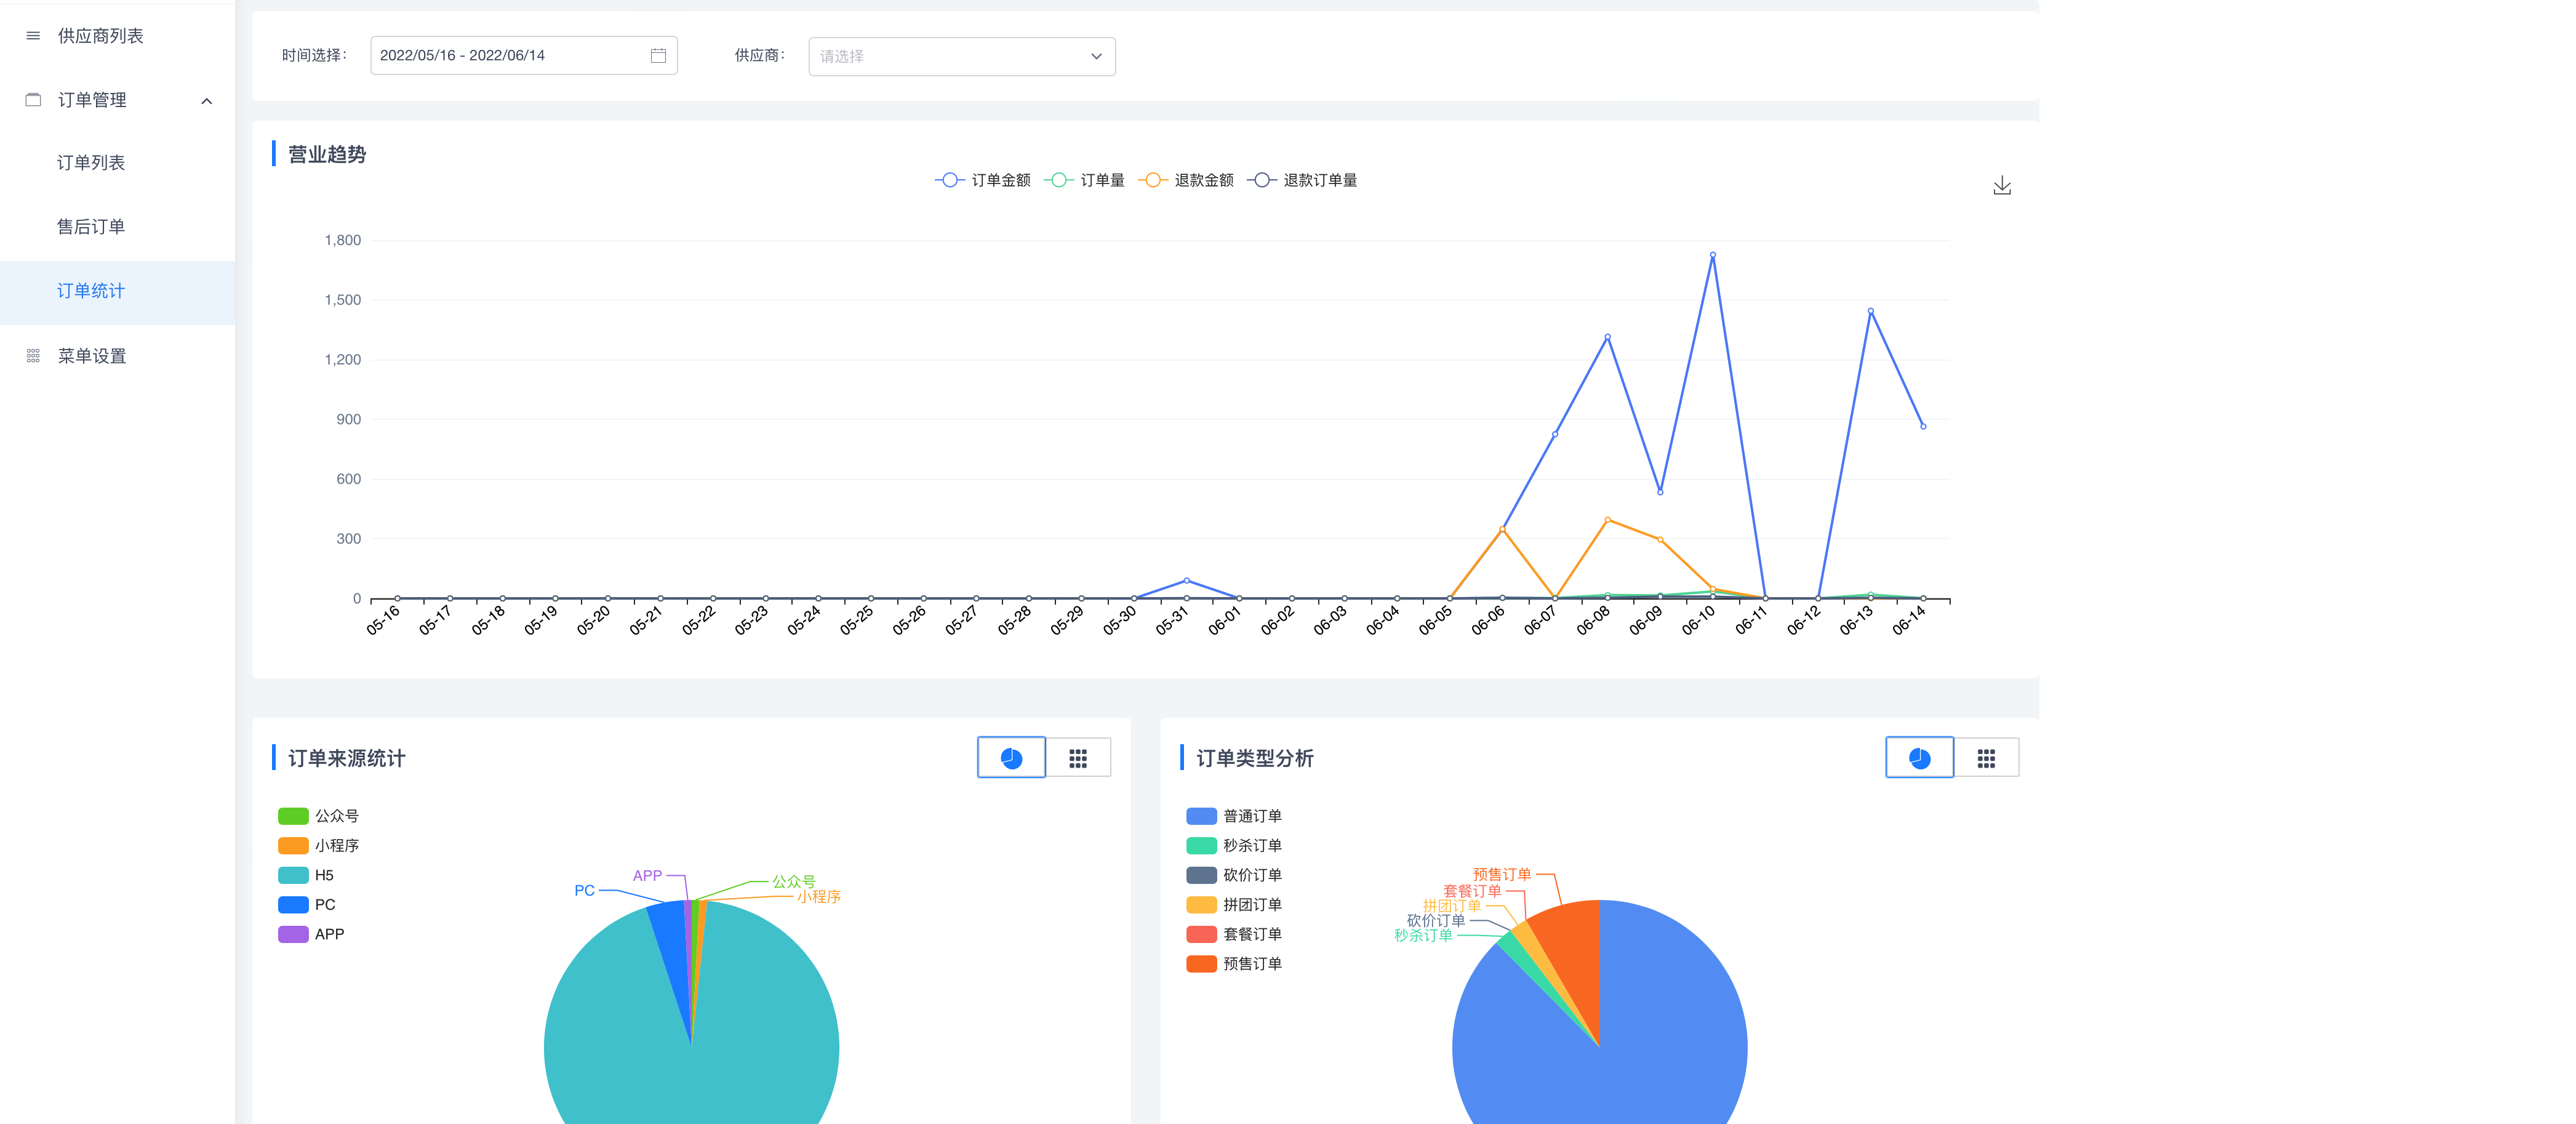
Task: Open the 订单列表 menu item
Action: (x=91, y=163)
